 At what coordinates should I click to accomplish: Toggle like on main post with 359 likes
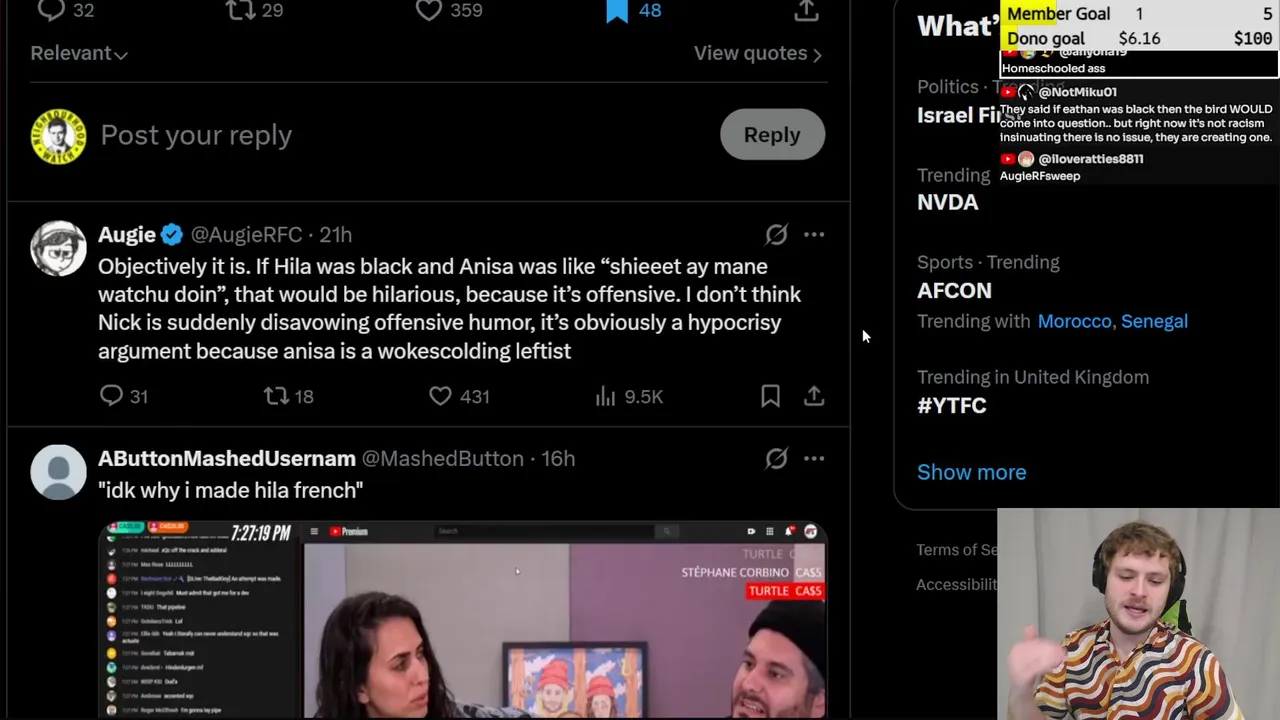(x=429, y=10)
